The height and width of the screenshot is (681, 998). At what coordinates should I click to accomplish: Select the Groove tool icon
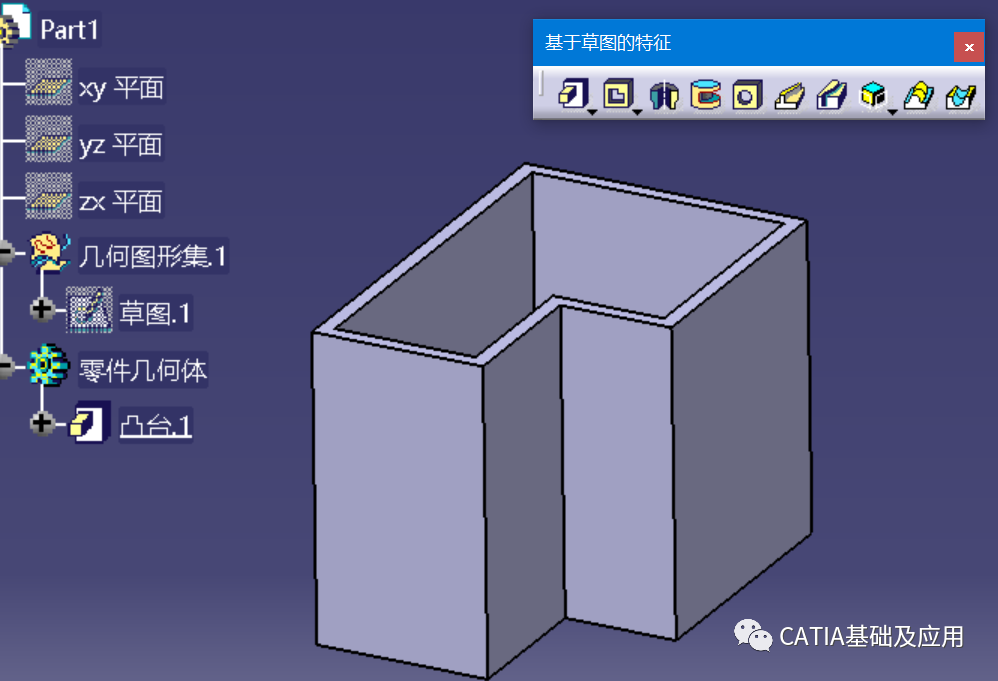705,95
